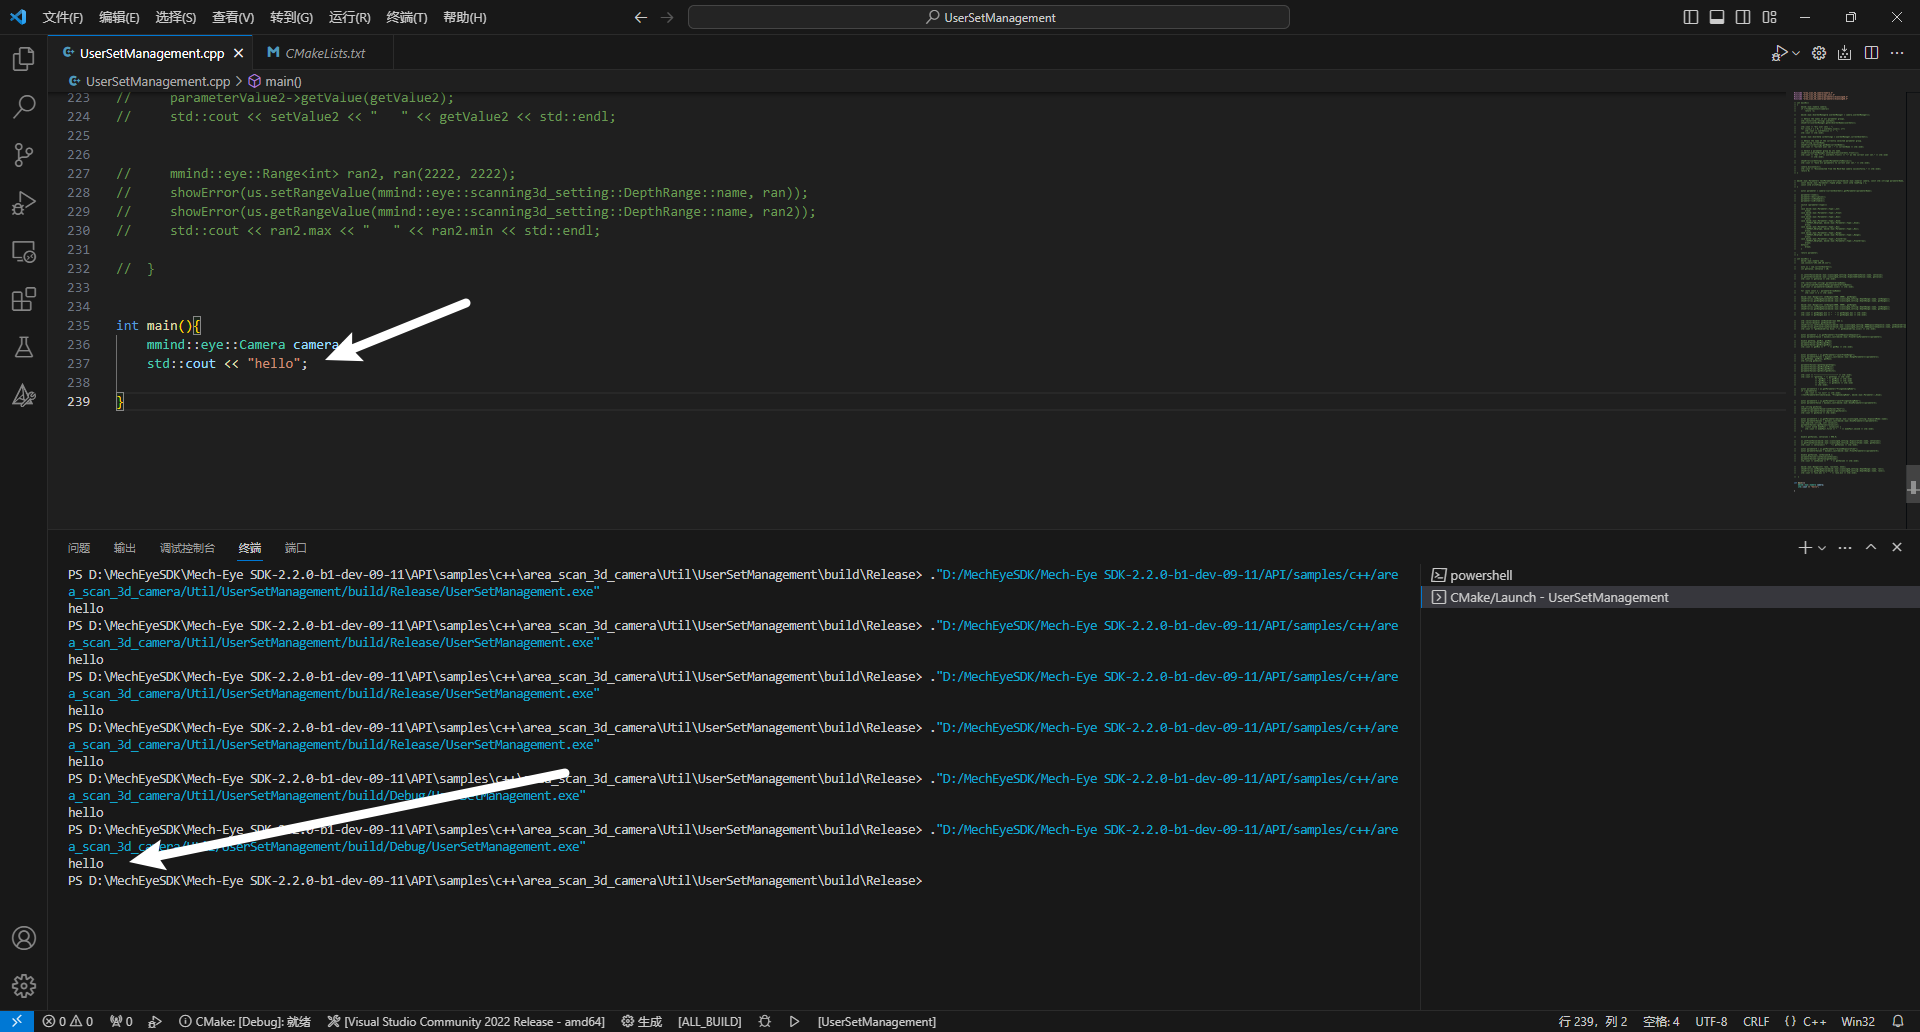Switch to the CMakeLists.txt tab

(323, 52)
